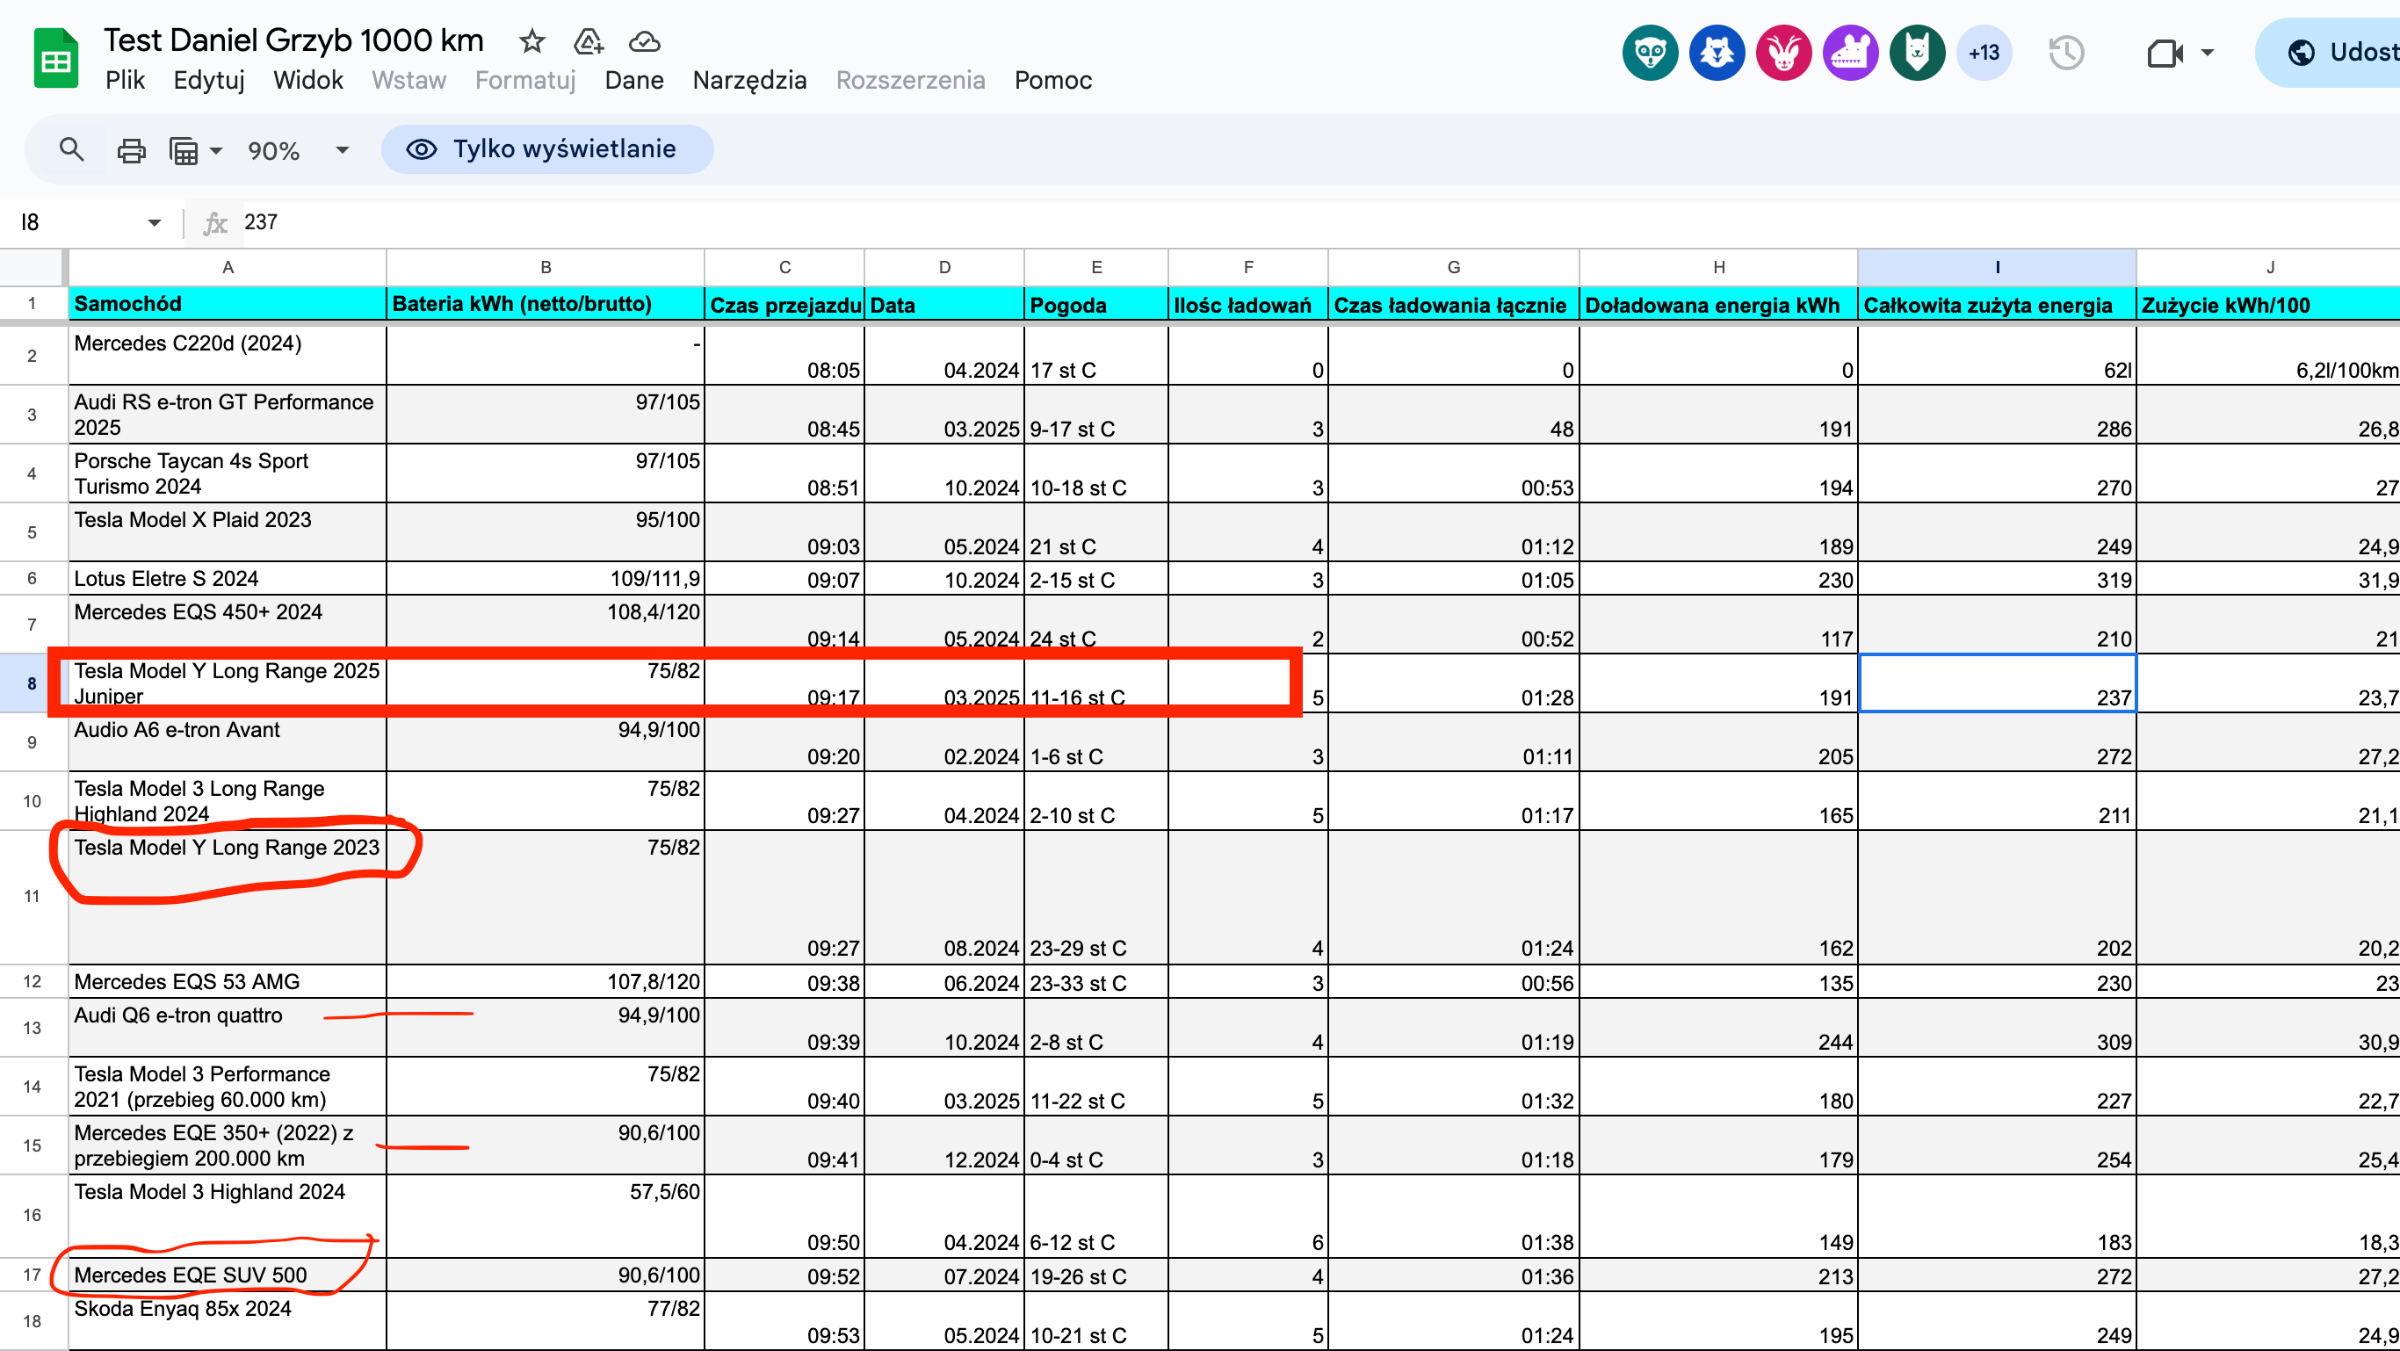This screenshot has width=2400, height=1351.
Task: Open the Widok menu
Action: [308, 80]
